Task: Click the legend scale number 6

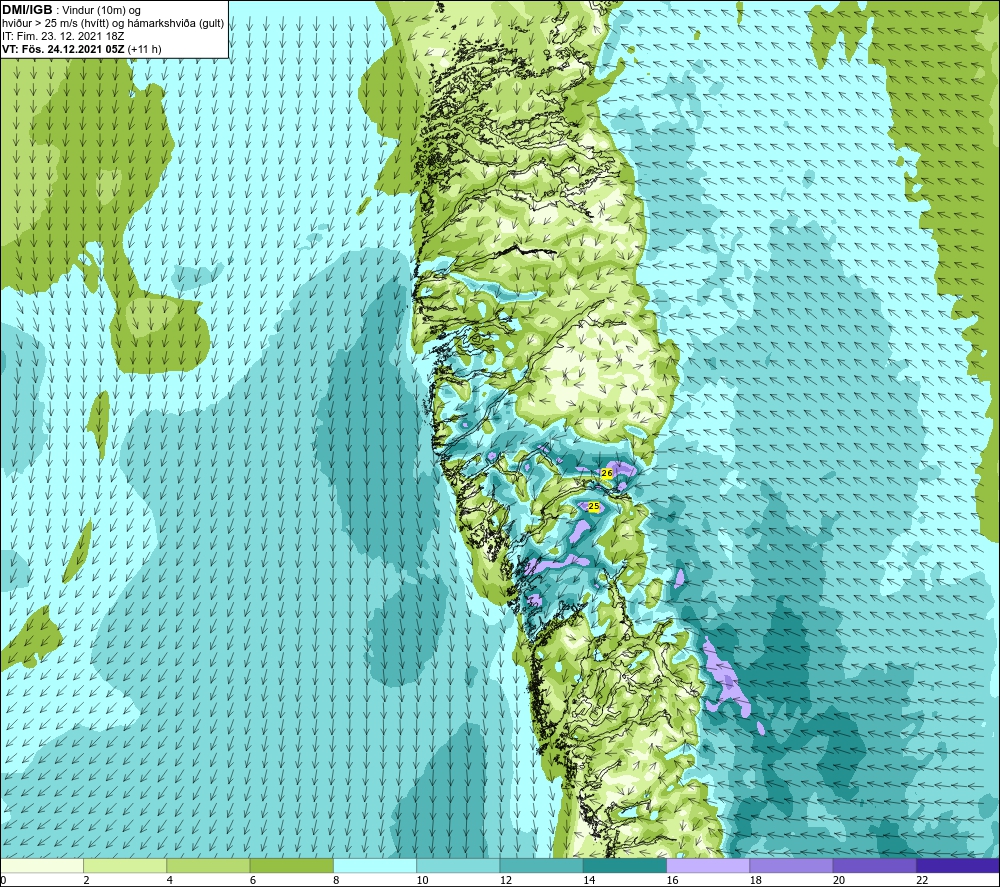Action: (253, 881)
